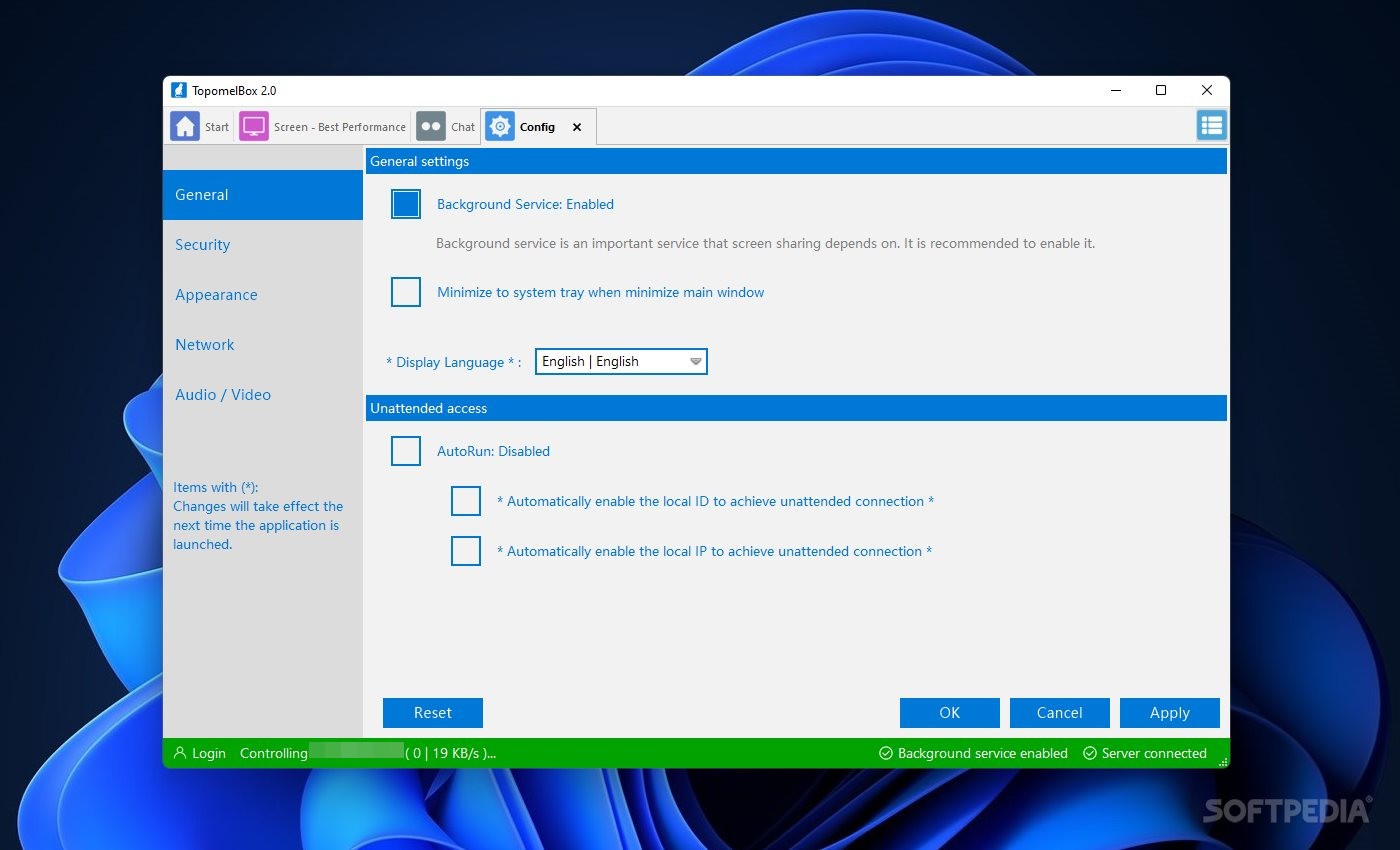Disable the Background Service checkbox
The image size is (1400, 850).
[x=406, y=204]
